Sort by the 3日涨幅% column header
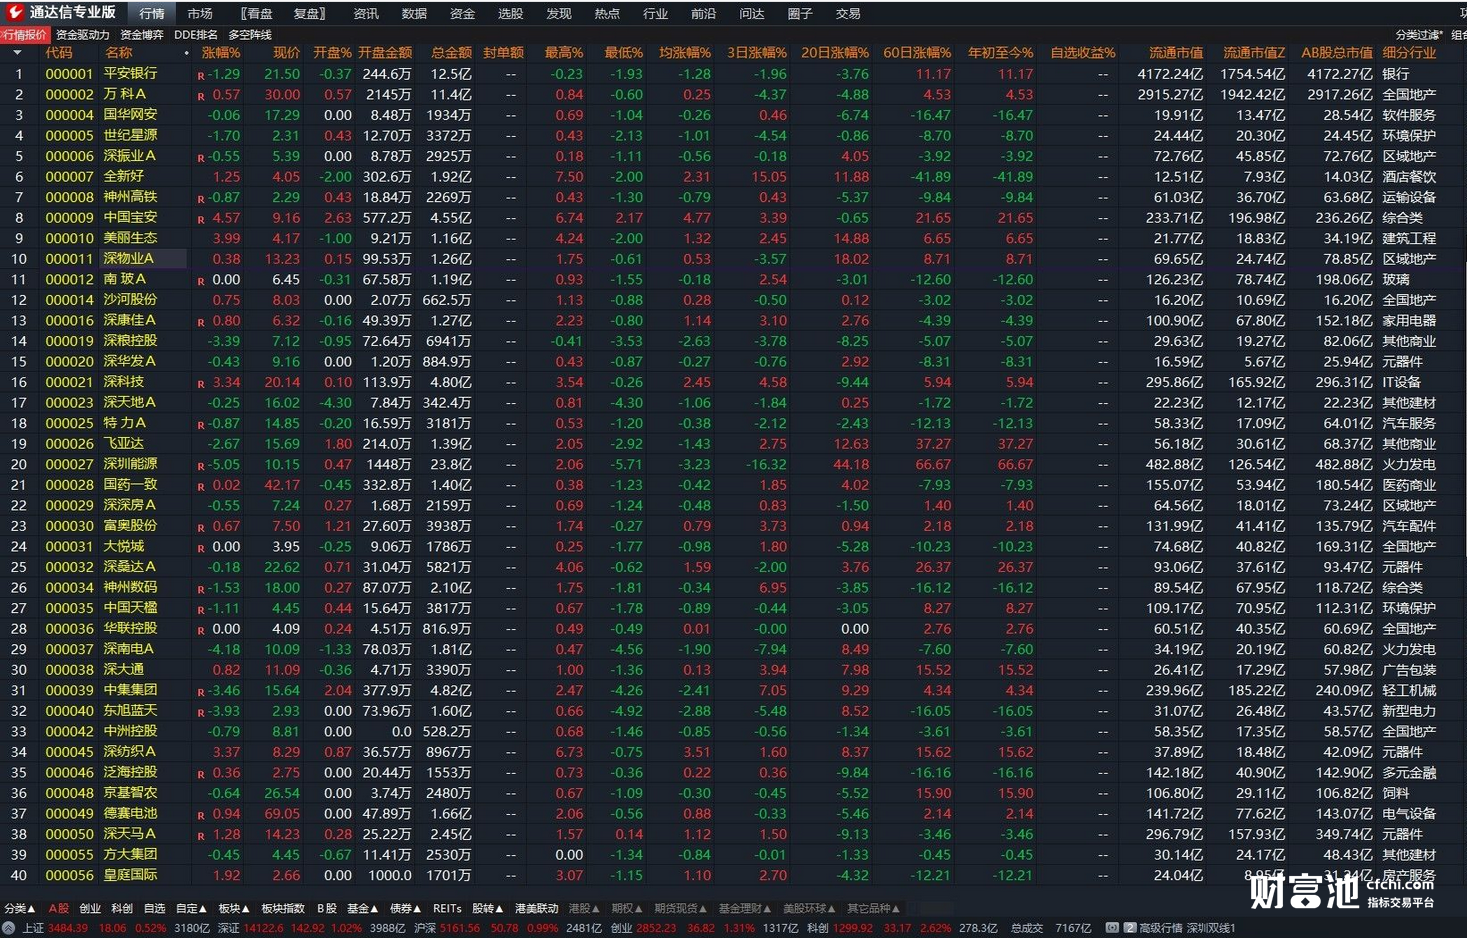The width and height of the screenshot is (1467, 938). [757, 53]
